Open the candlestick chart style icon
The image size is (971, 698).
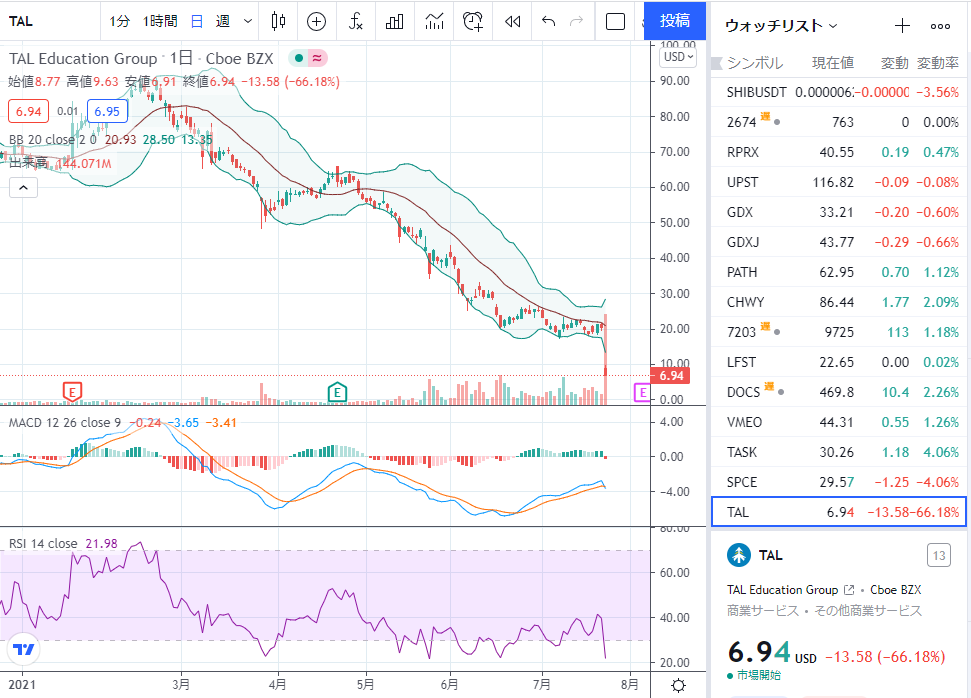[x=279, y=22]
